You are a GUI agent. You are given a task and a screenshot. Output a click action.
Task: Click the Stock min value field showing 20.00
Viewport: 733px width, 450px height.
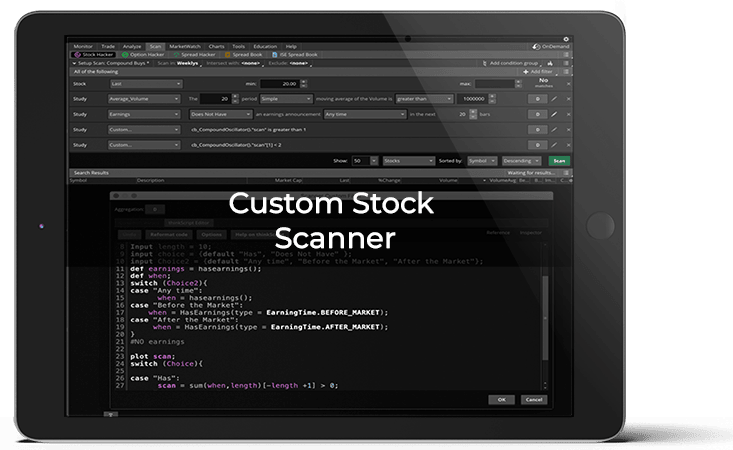click(287, 85)
